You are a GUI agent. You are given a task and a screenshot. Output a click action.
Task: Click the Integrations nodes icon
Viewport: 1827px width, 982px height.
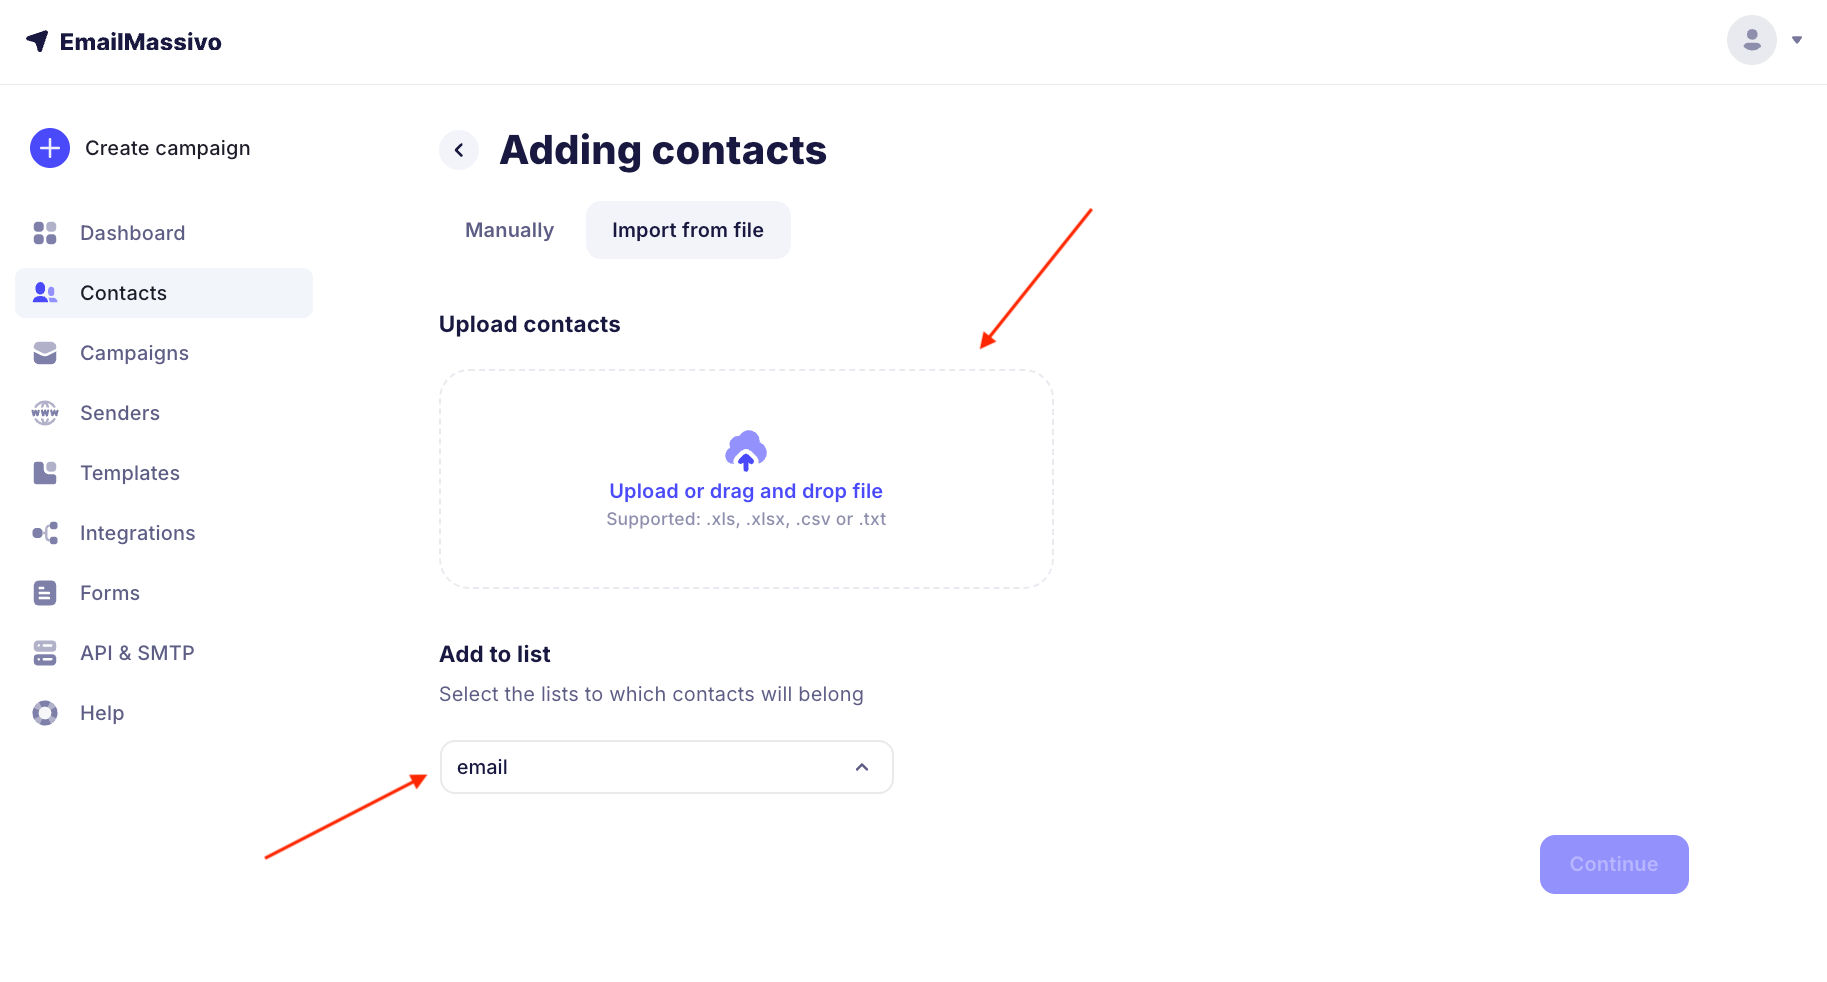(45, 533)
